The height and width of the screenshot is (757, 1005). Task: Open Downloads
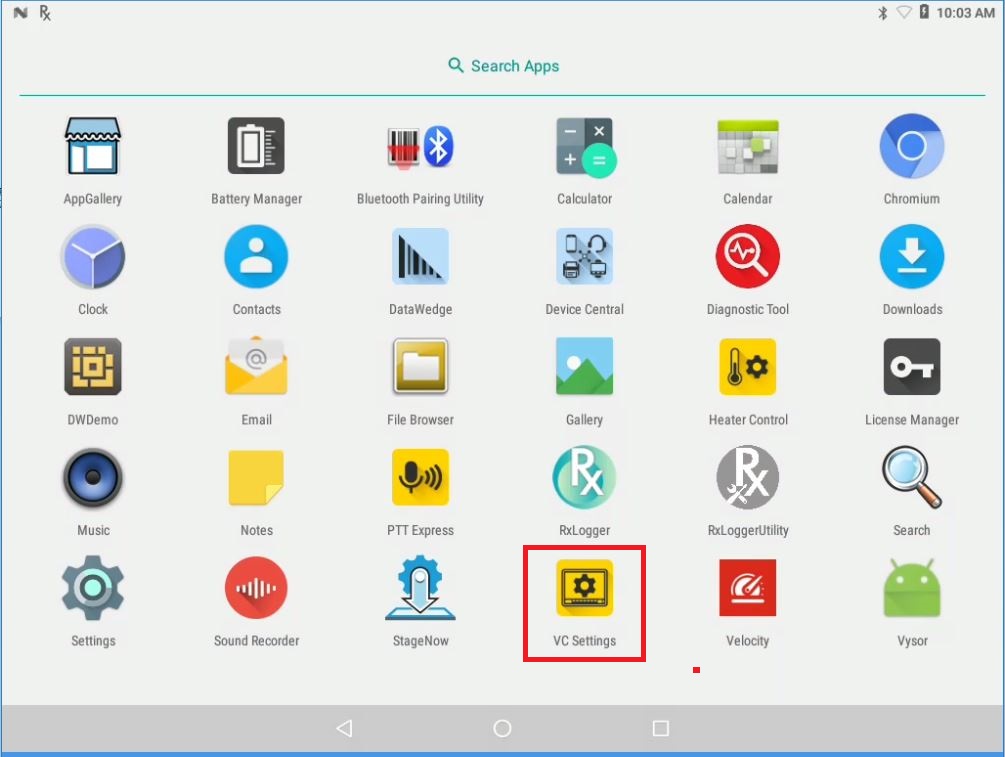(911, 256)
